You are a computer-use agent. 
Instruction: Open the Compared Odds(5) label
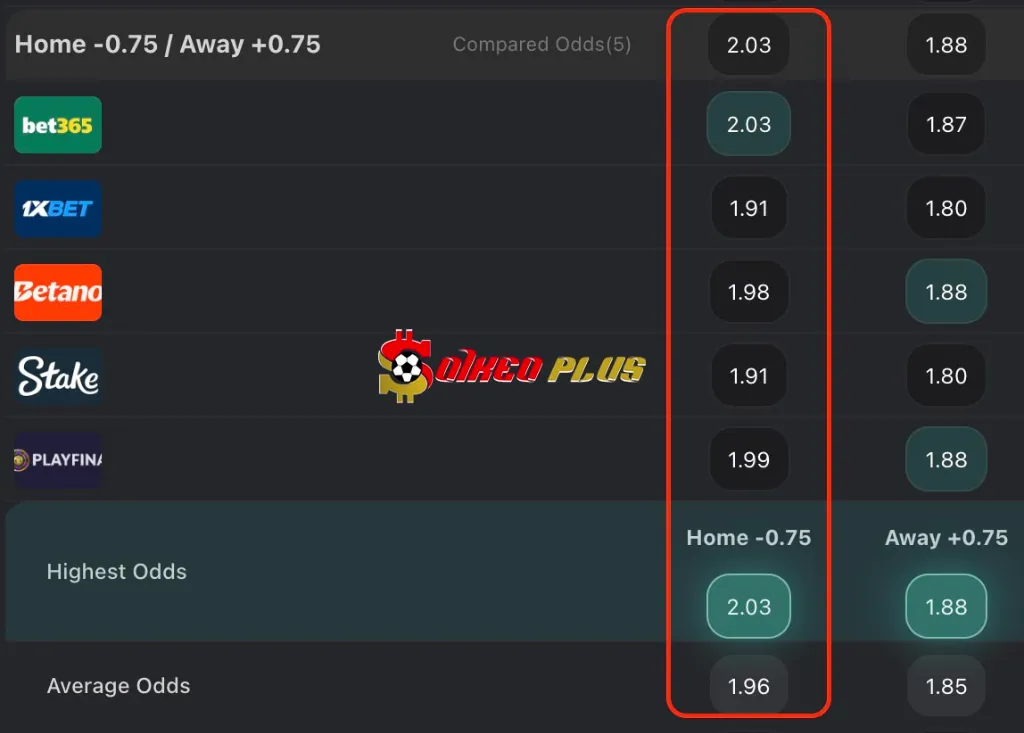click(x=542, y=44)
